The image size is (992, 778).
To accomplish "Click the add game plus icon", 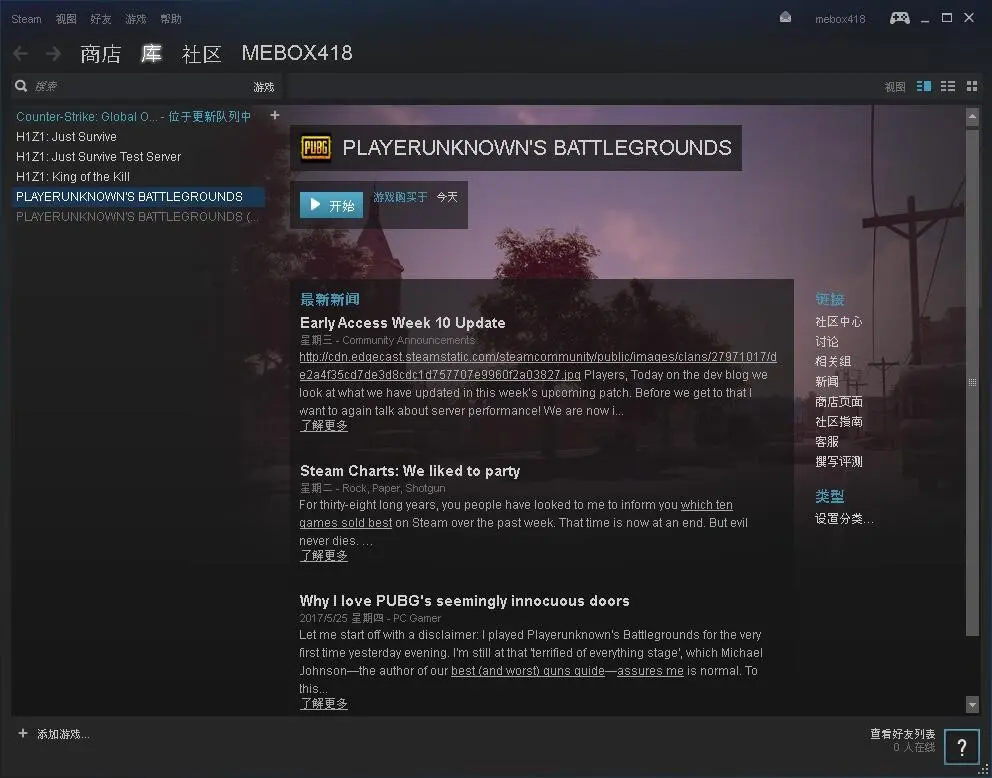I will coord(23,733).
